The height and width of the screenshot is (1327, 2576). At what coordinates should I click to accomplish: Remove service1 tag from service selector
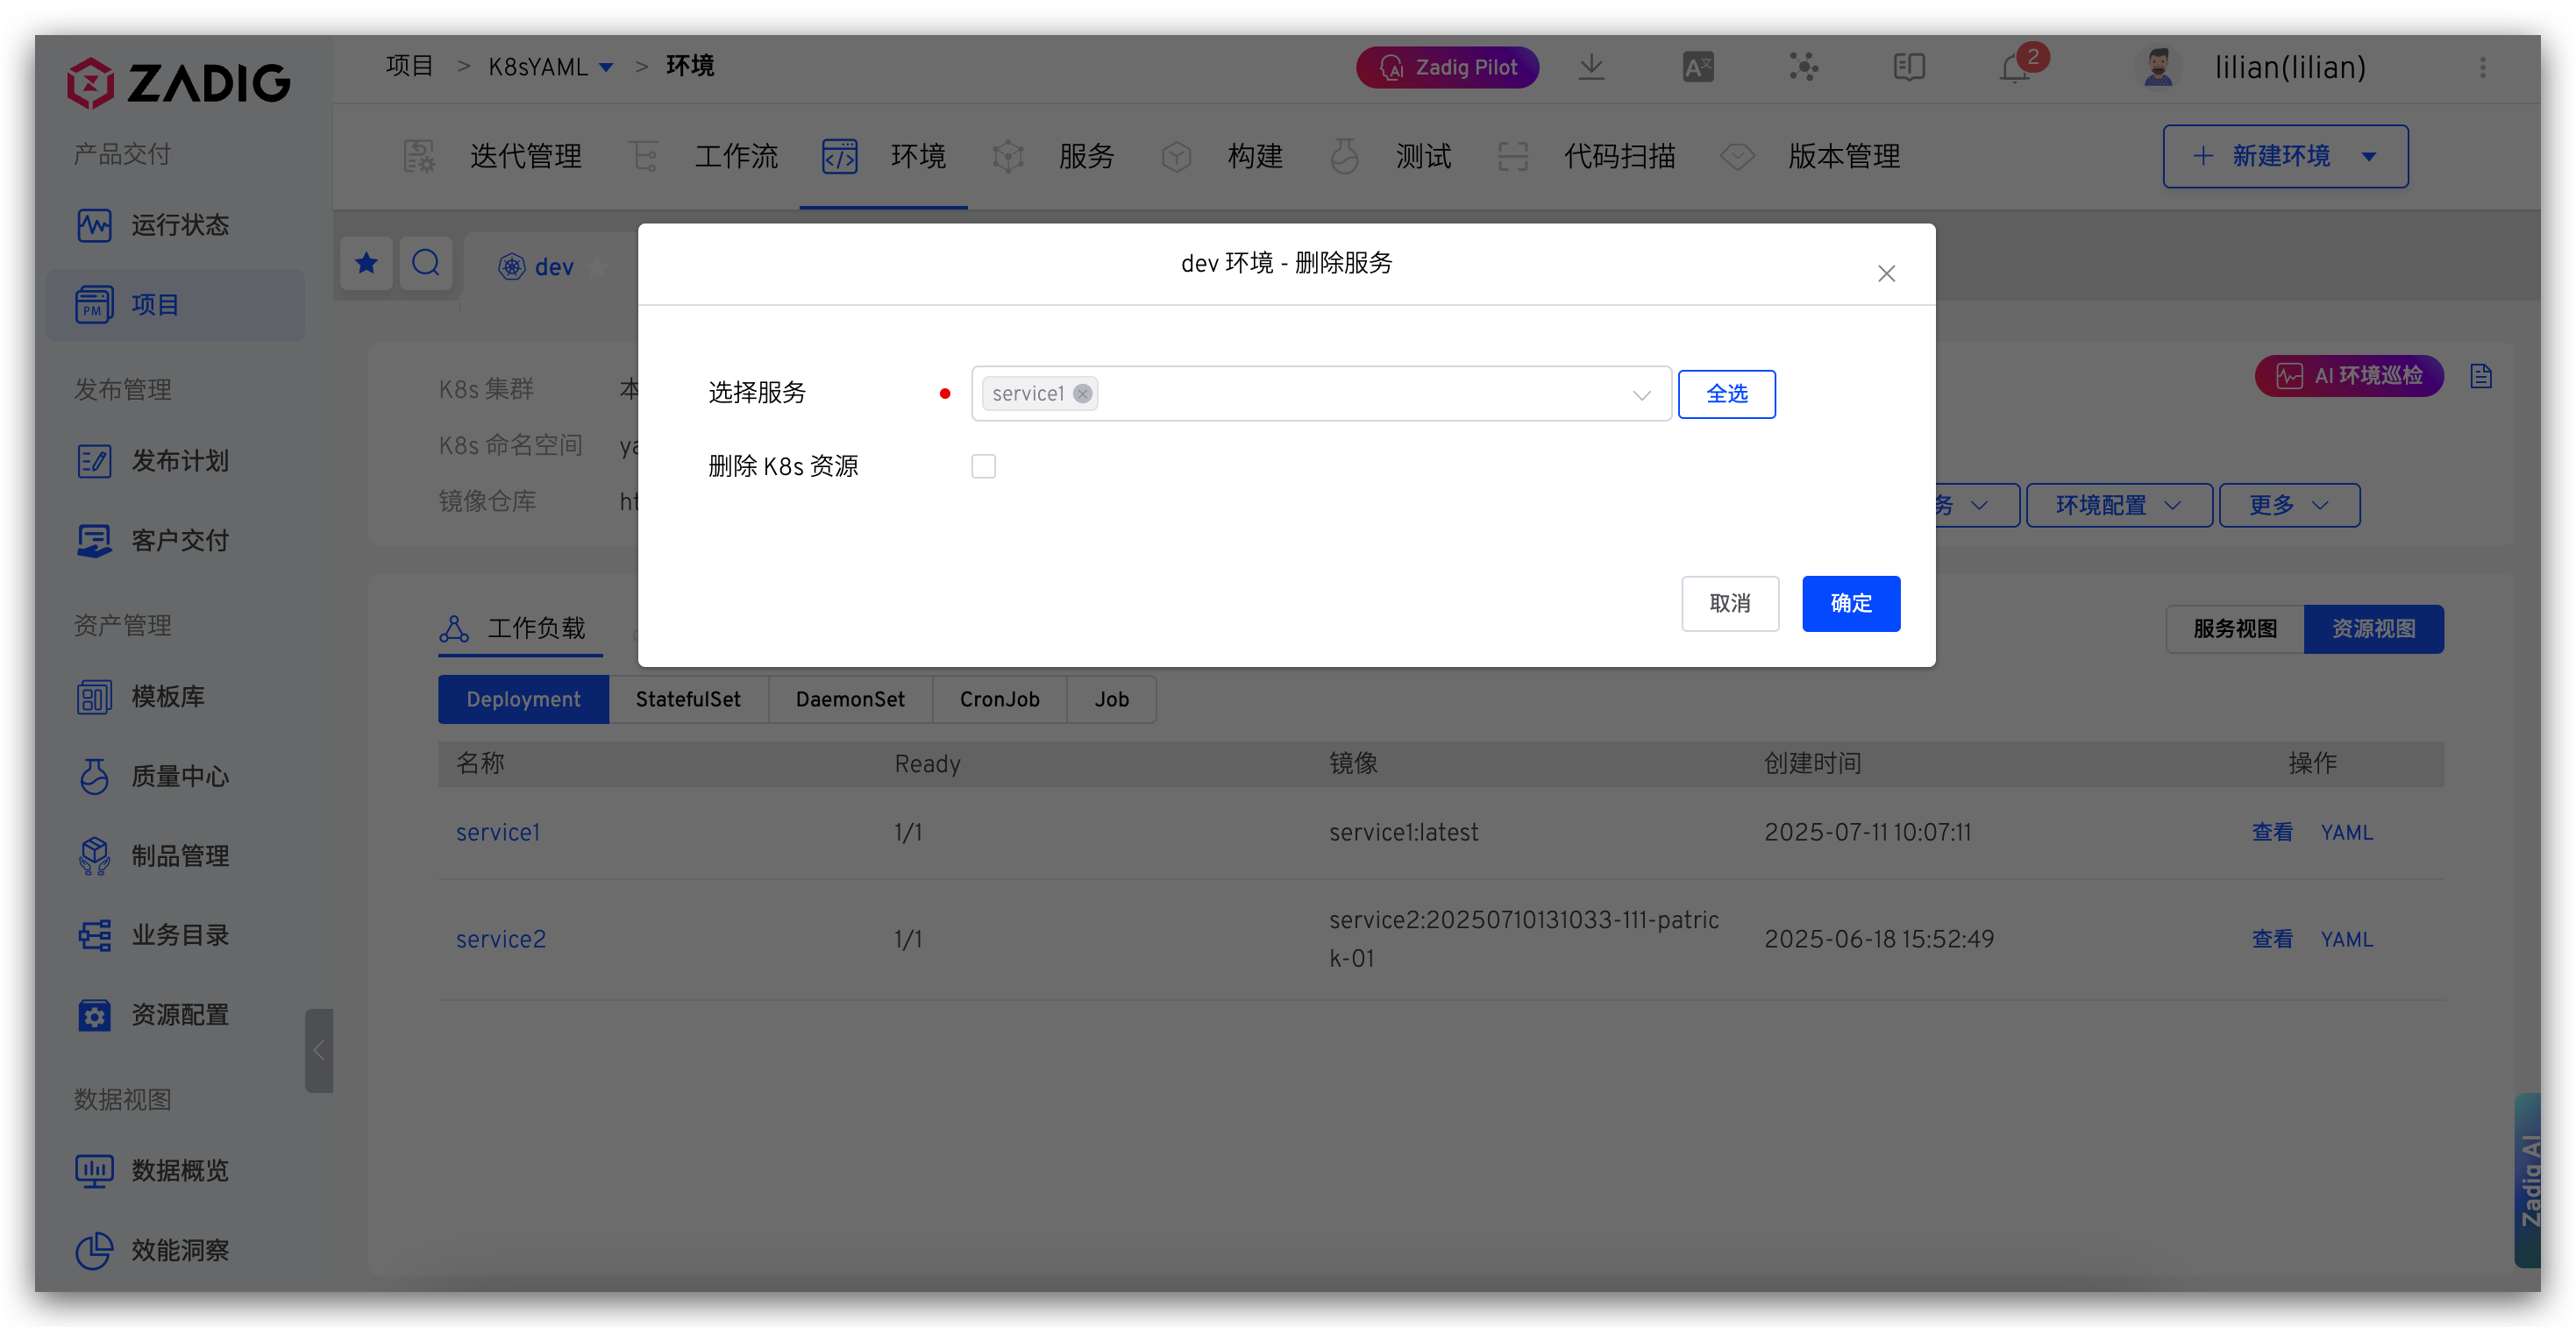(1082, 394)
